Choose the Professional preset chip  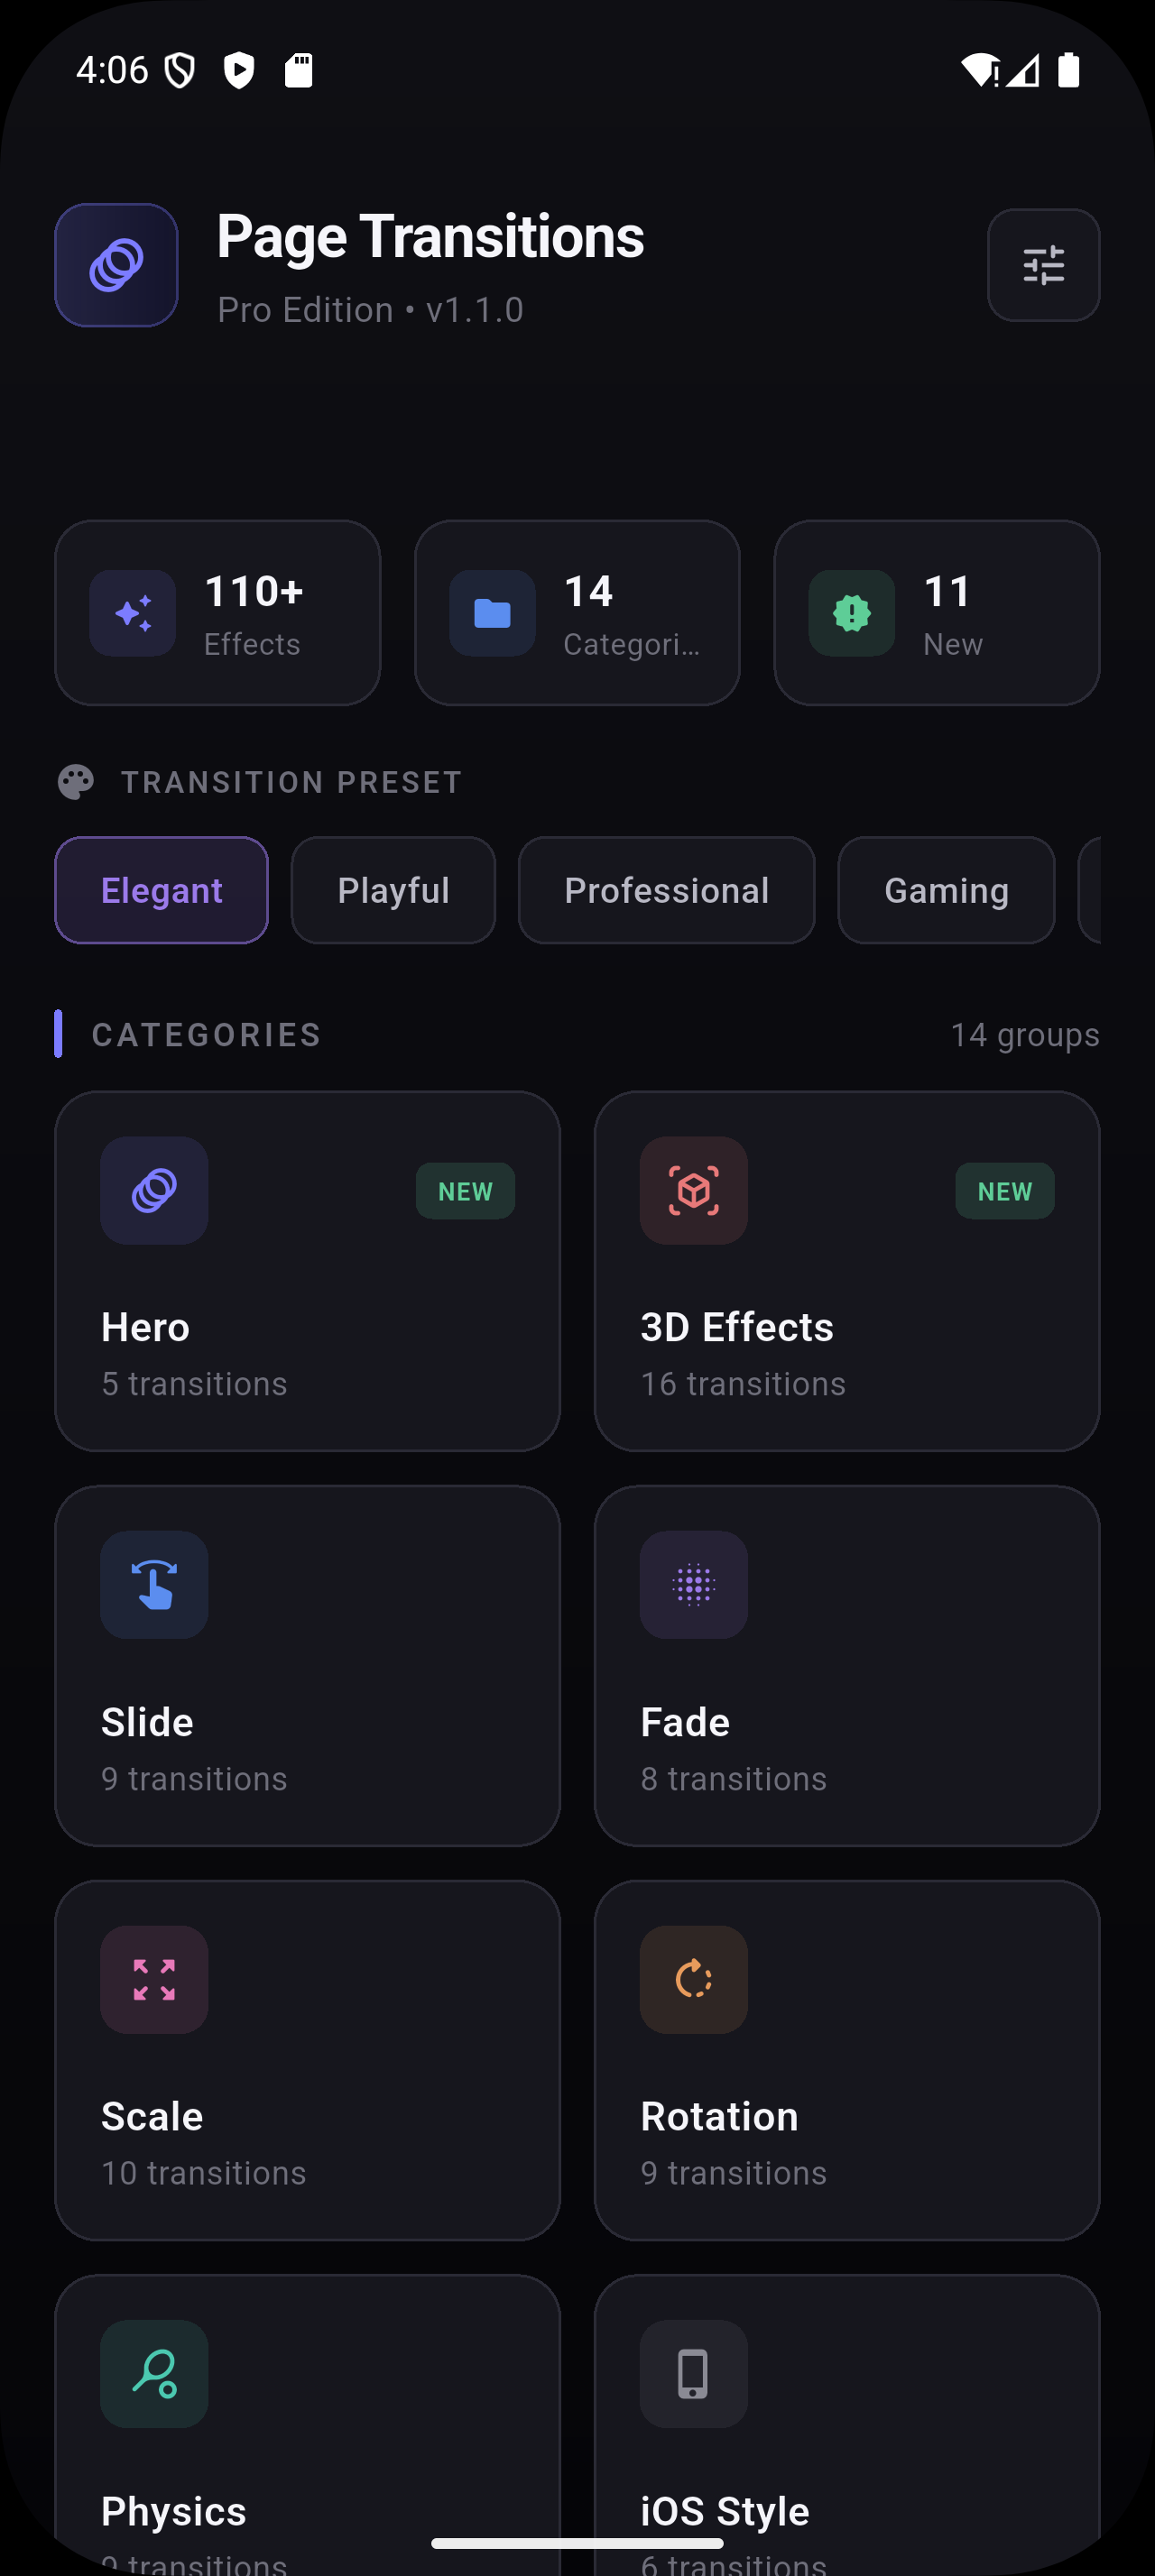pyautogui.click(x=666, y=890)
